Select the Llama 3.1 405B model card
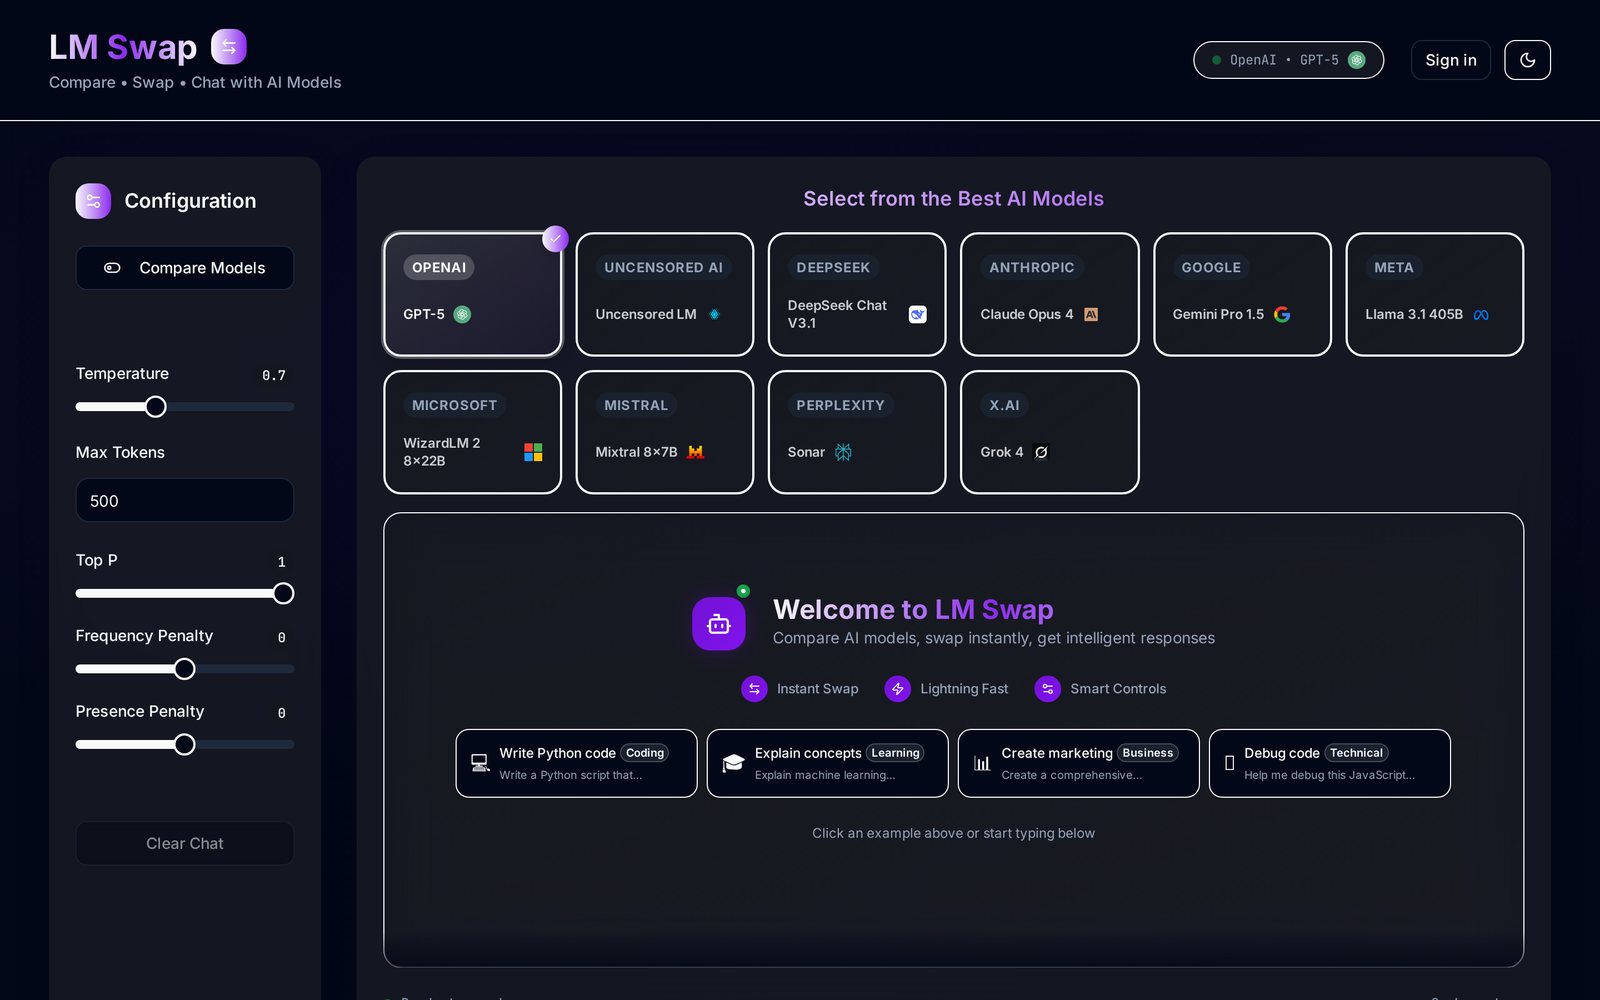Image resolution: width=1600 pixels, height=1000 pixels. click(1434, 294)
